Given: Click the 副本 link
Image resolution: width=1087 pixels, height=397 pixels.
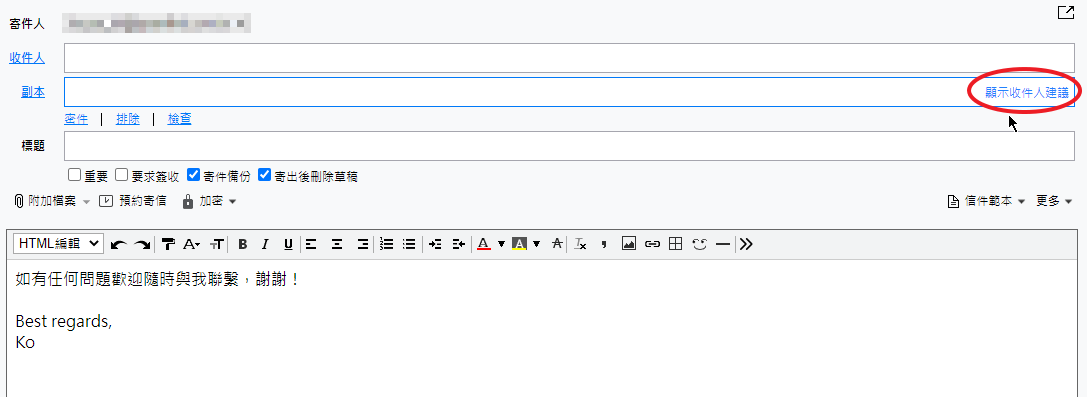Looking at the screenshot, I should click(33, 92).
